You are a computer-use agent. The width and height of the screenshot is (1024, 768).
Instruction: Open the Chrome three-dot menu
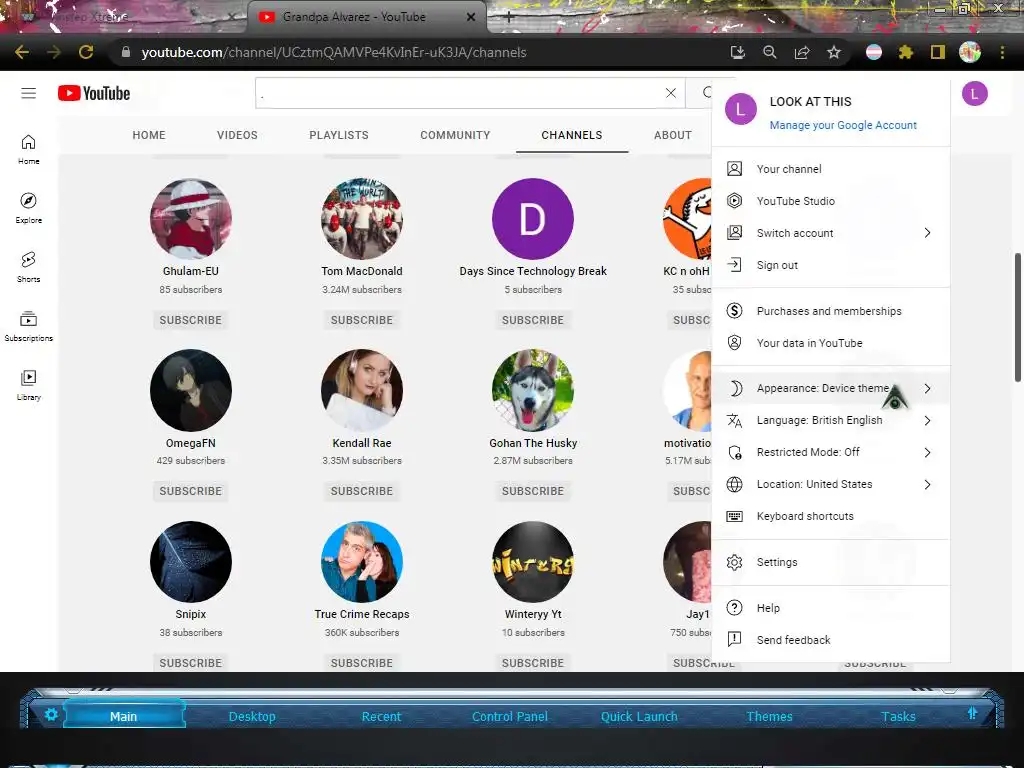1002,52
